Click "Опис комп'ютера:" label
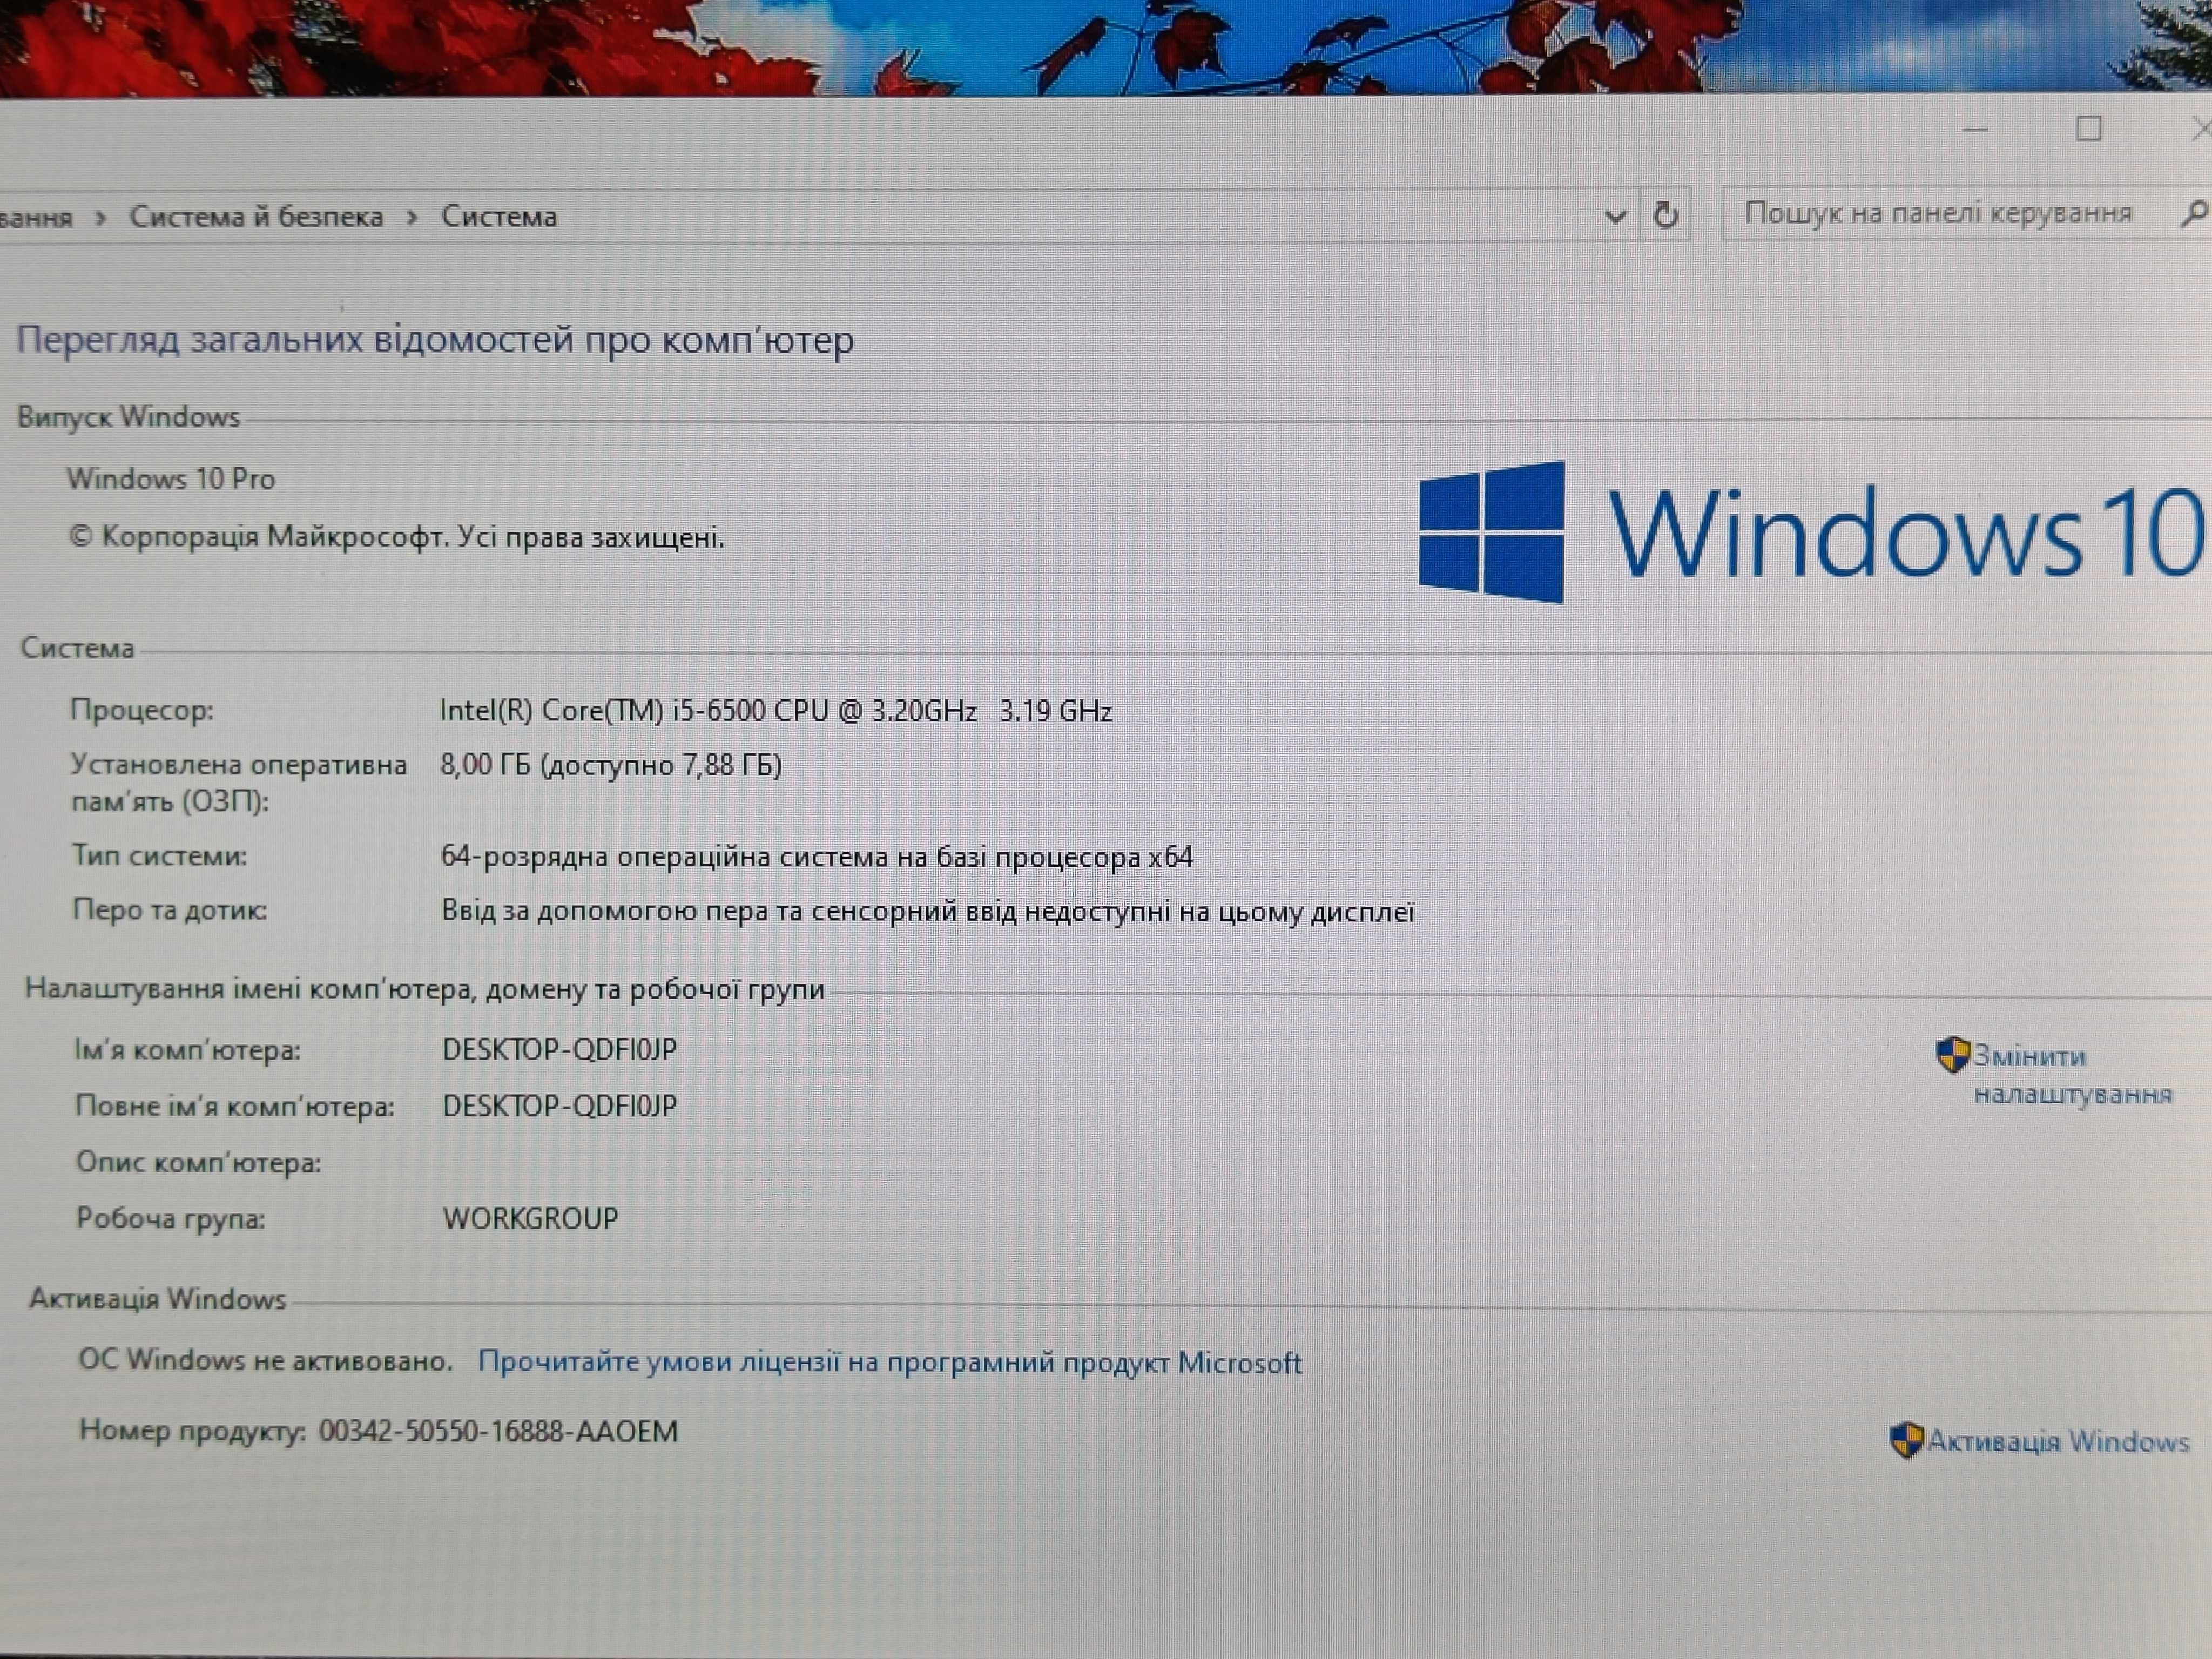This screenshot has width=2212, height=1659. pyautogui.click(x=199, y=1162)
